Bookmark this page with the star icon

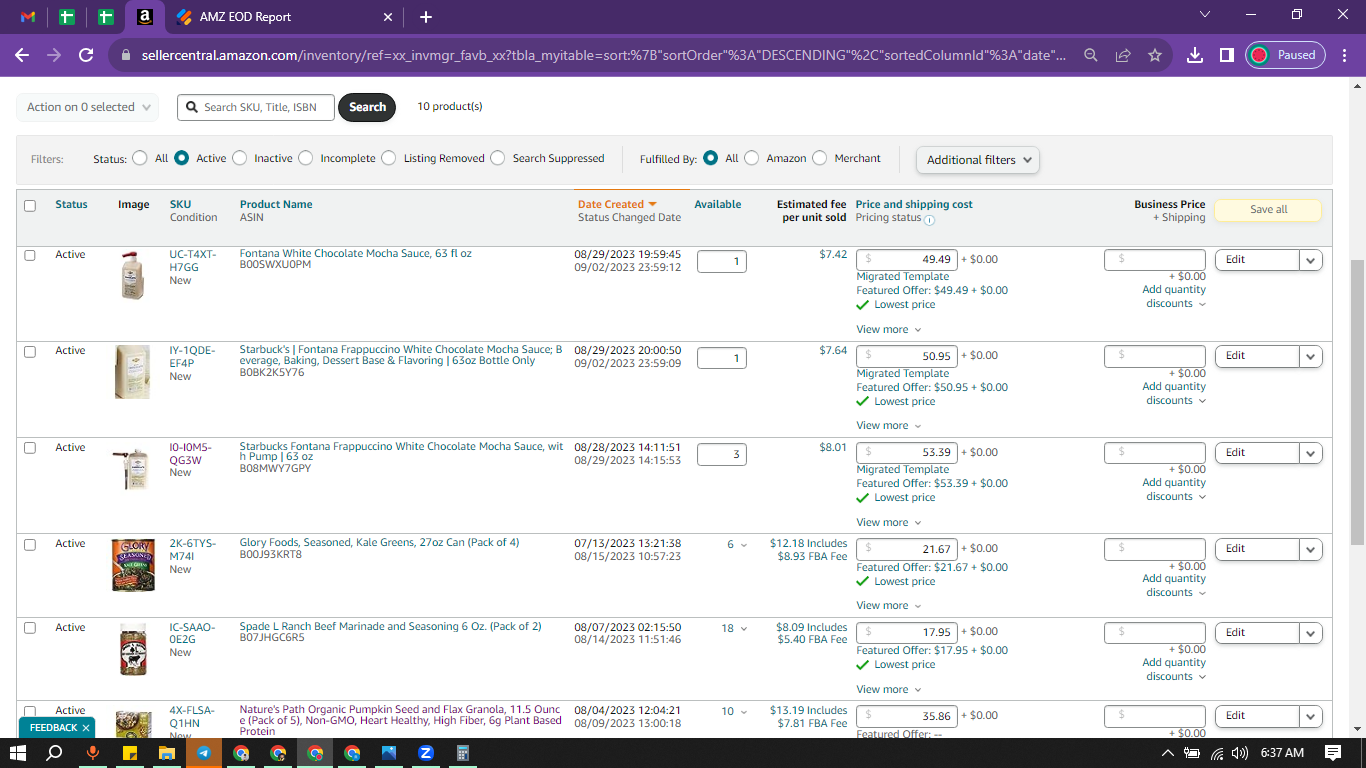click(1155, 55)
